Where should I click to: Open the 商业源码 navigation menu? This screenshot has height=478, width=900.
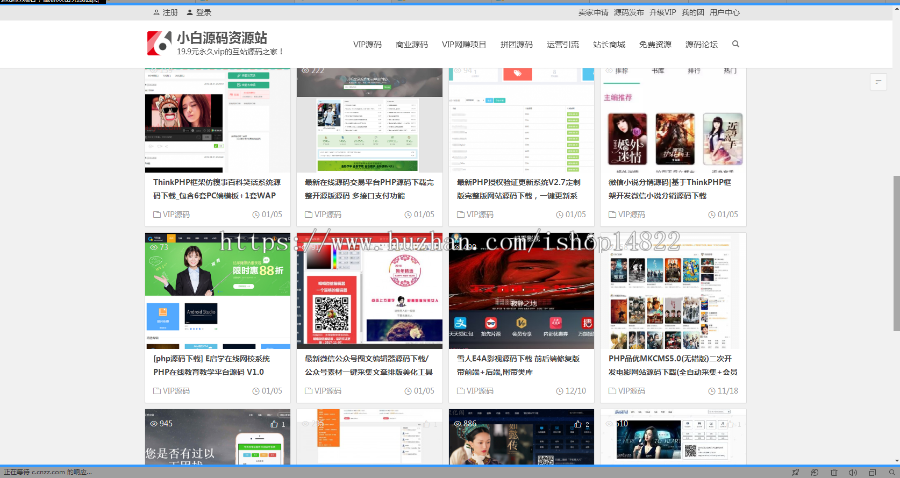pyautogui.click(x=412, y=44)
